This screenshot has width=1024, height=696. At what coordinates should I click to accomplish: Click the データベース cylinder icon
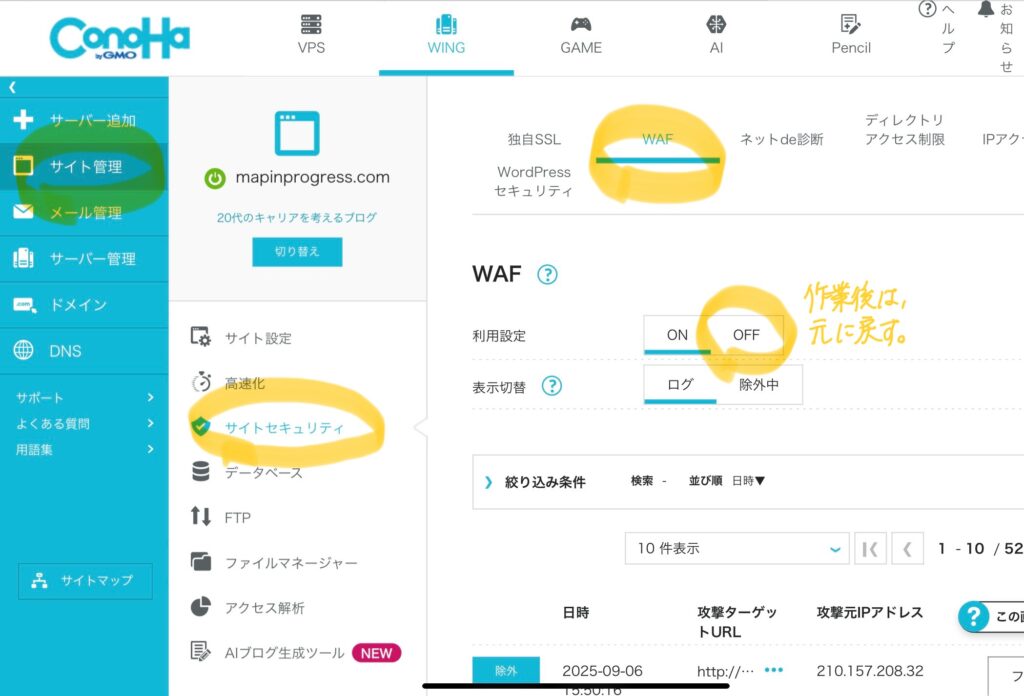(200, 471)
